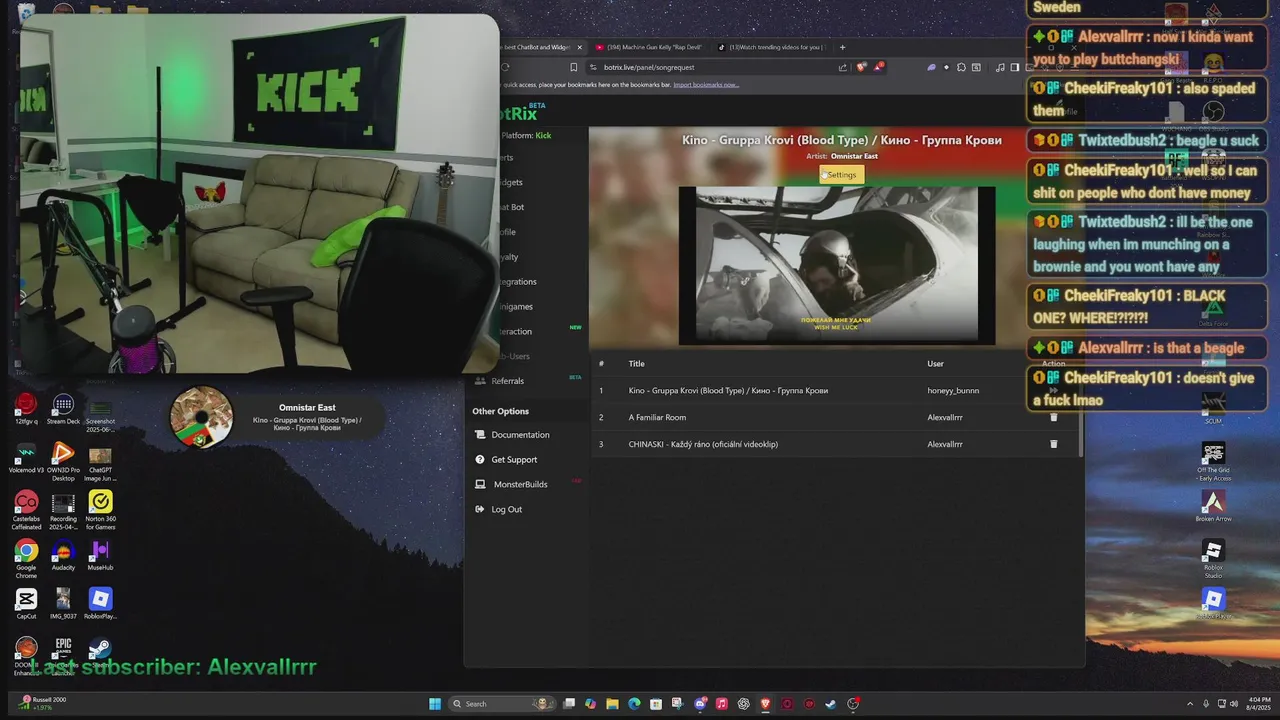Close the ChatBot and Widget browser tab
Viewport: 1280px width, 720px height.
[x=579, y=47]
